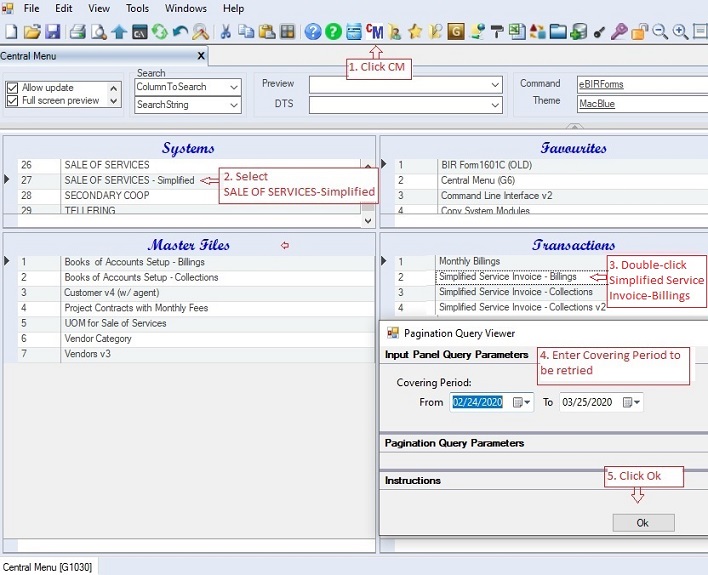Click the open padlock icon
This screenshot has height=575, width=708.
click(639, 32)
